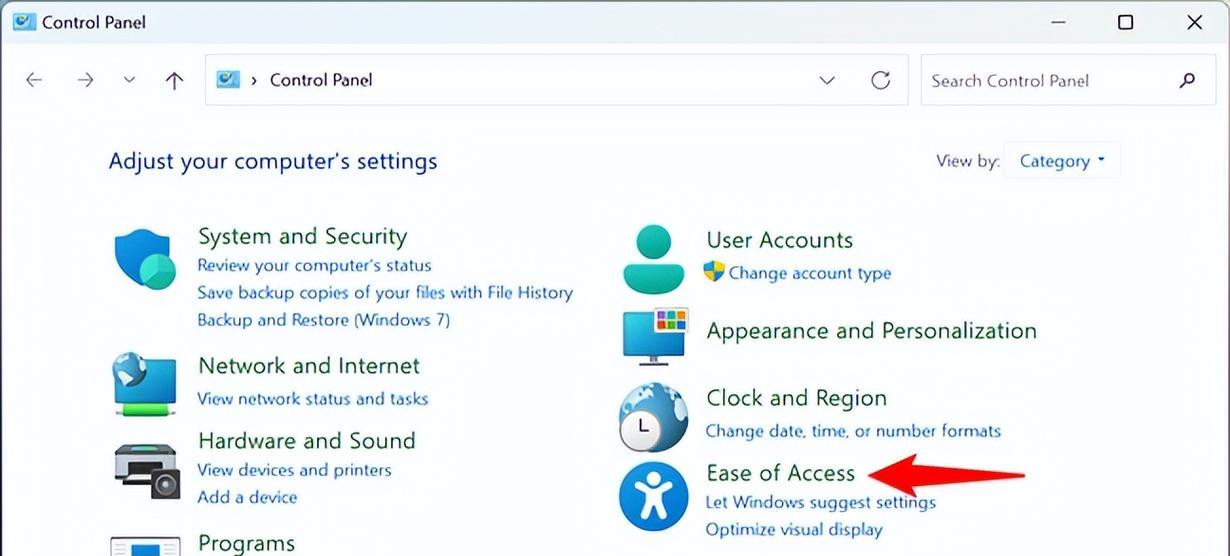The image size is (1230, 556).
Task: Click the shield icon beside Change account type
Action: [714, 271]
